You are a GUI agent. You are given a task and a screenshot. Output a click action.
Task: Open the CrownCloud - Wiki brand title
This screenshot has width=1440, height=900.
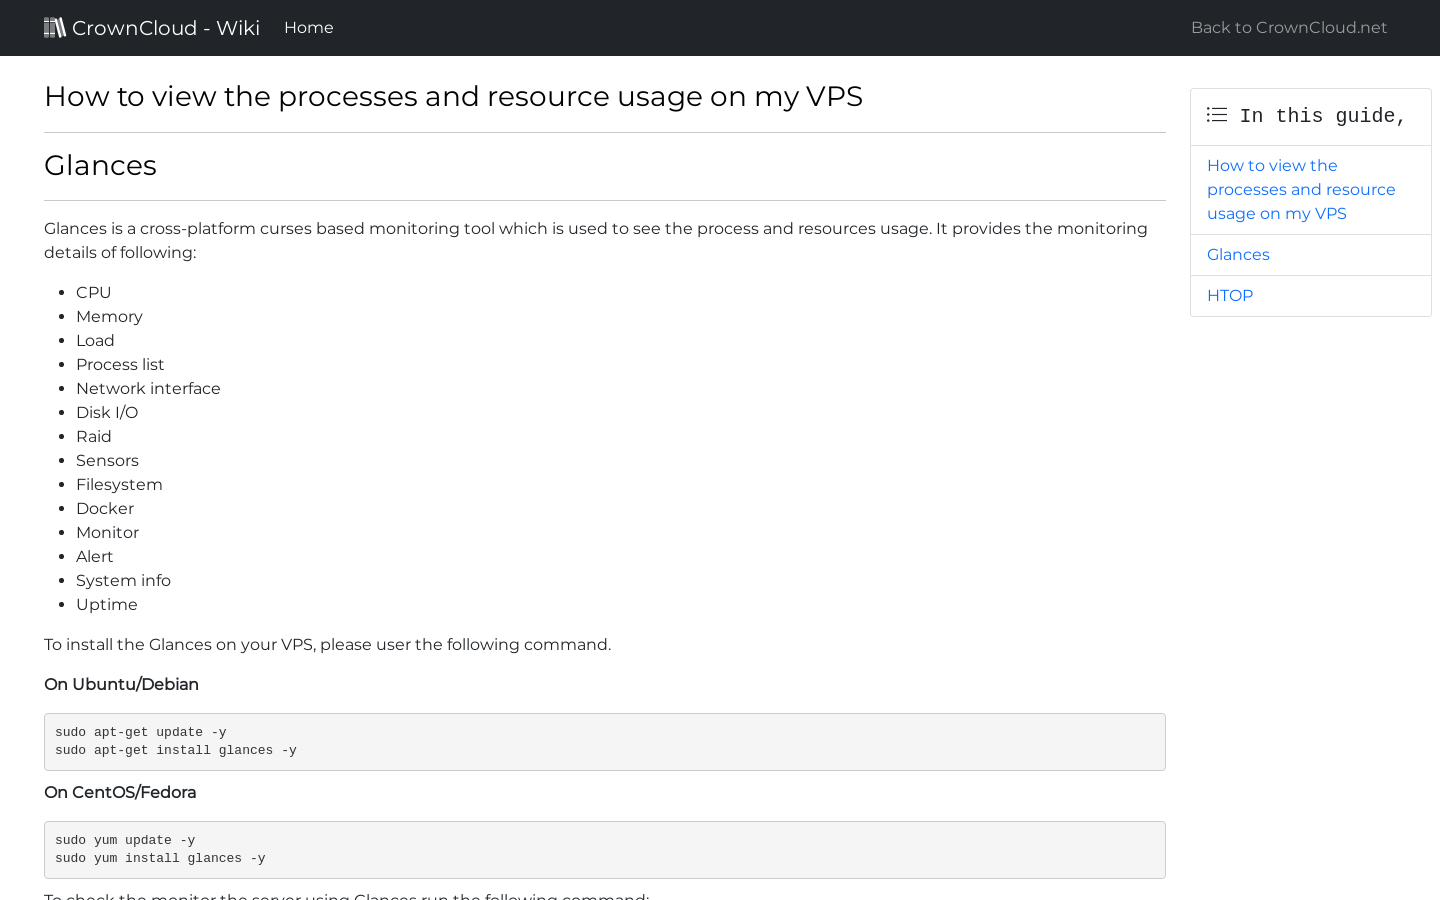[x=166, y=28]
